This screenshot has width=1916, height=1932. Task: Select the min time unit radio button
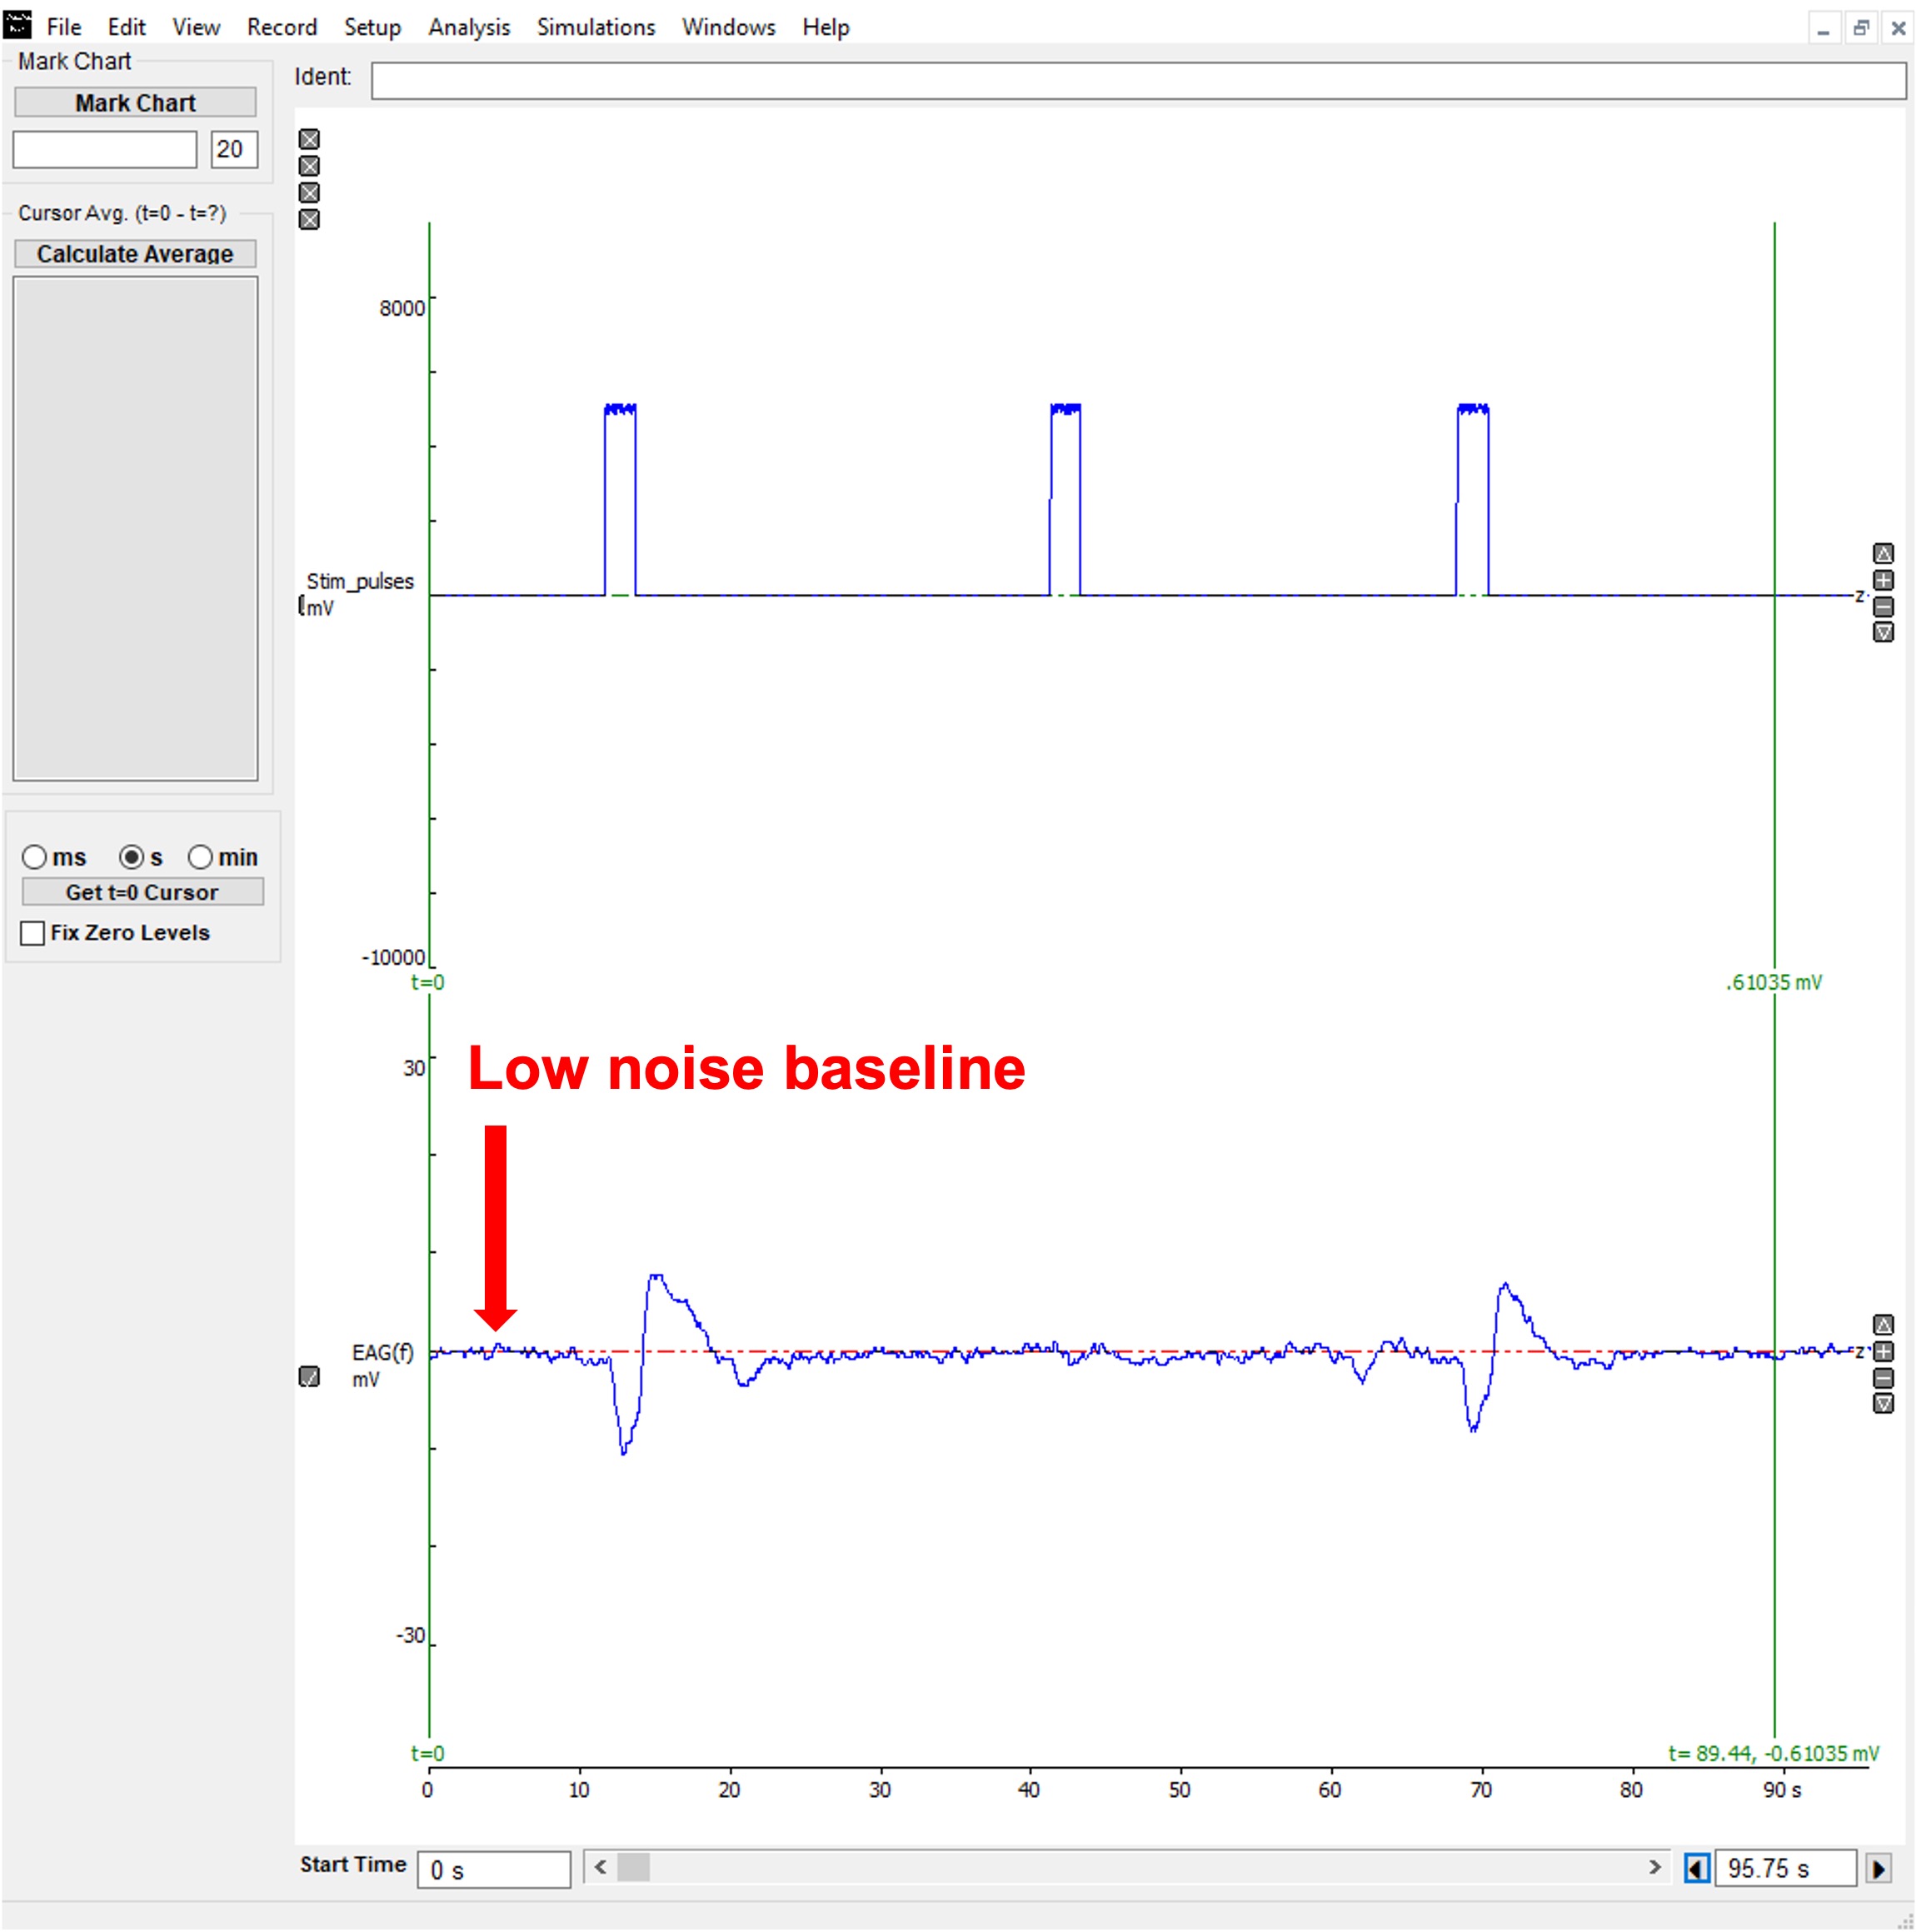click(x=200, y=857)
